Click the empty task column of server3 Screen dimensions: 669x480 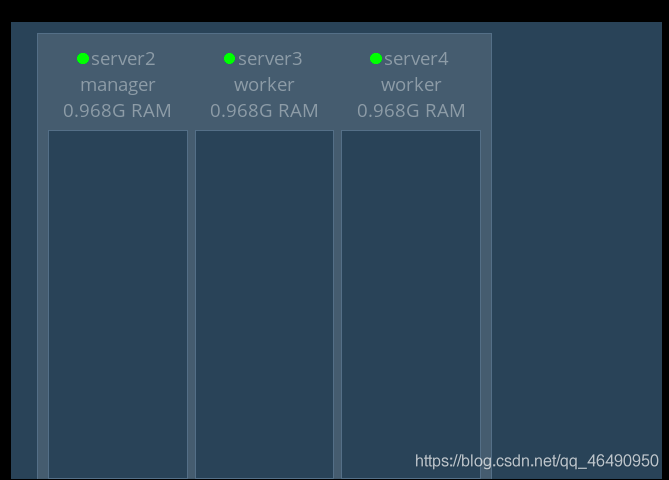tap(264, 304)
